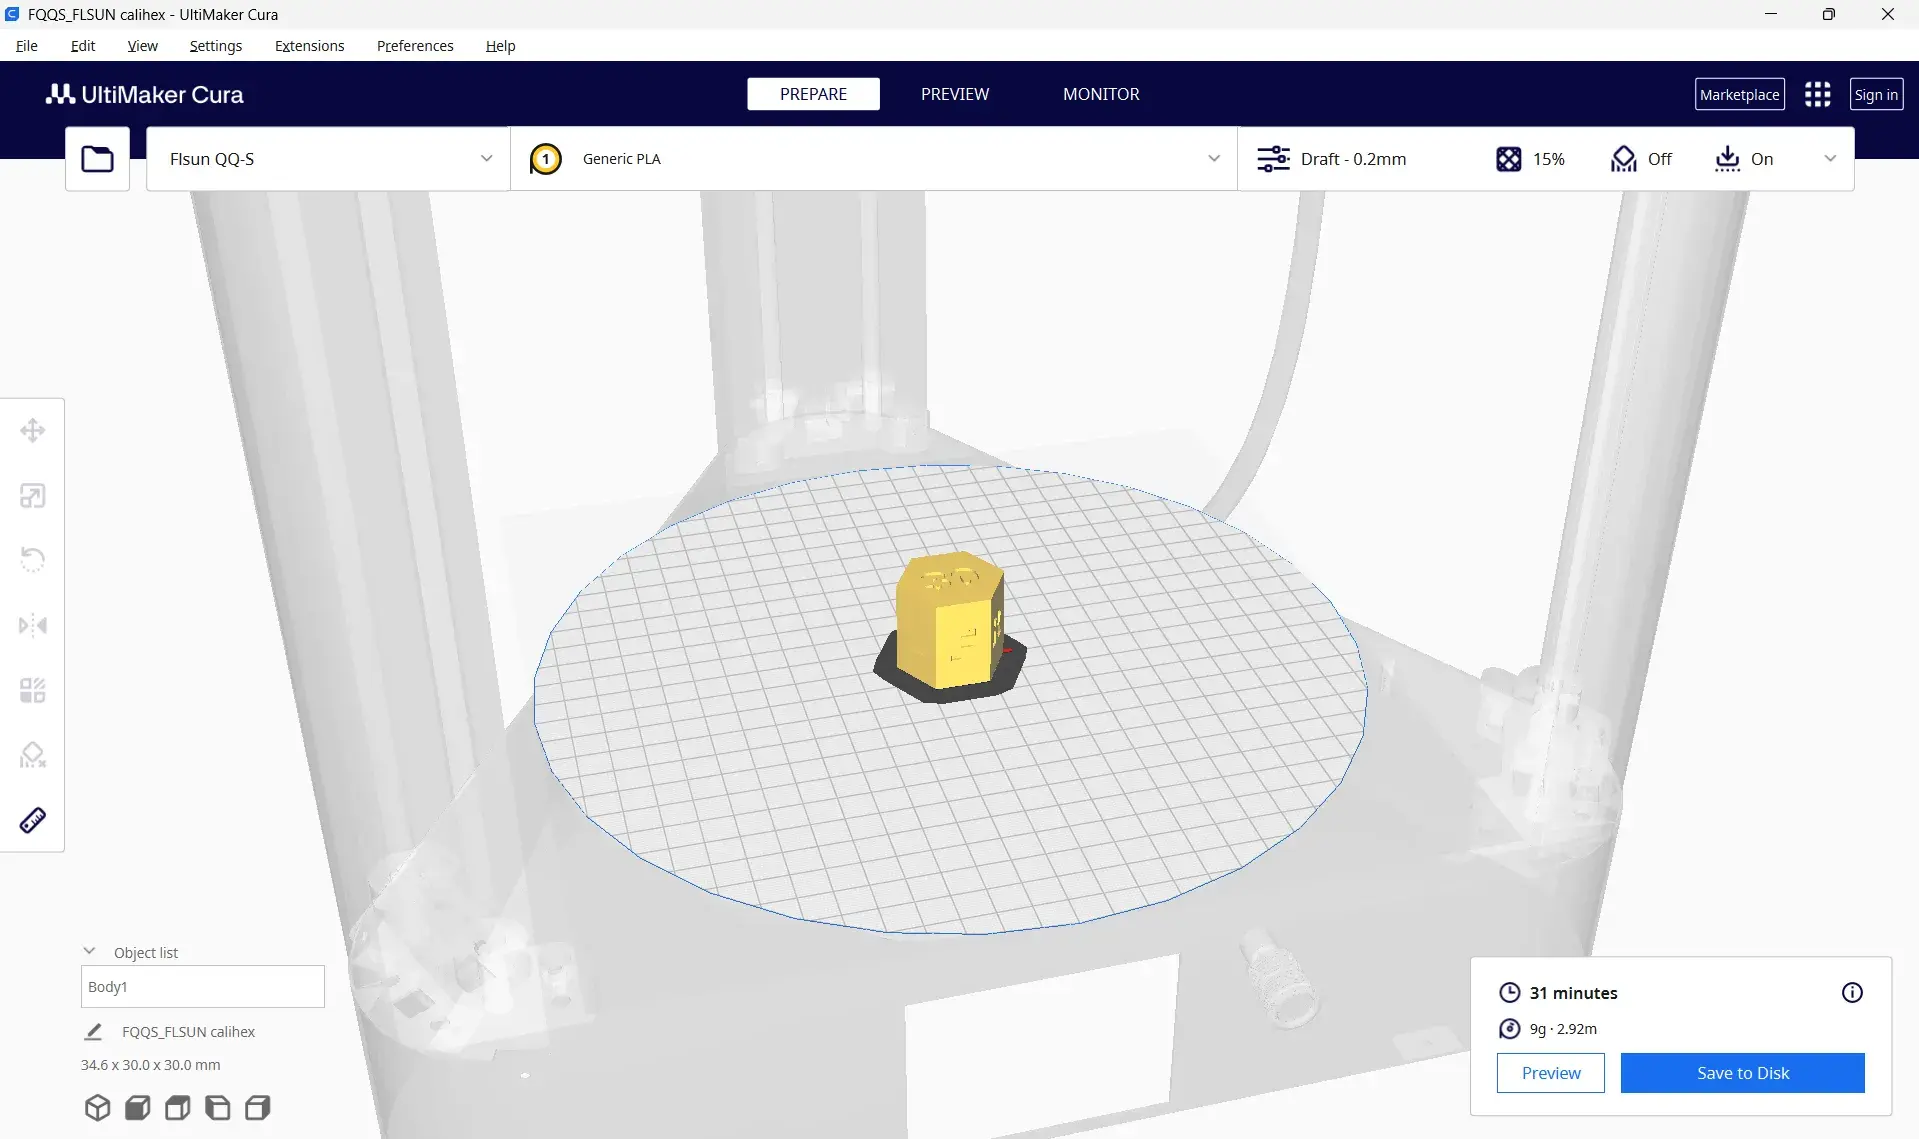1919x1139 pixels.
Task: Select the yellow calibration model on the bed
Action: (950, 620)
